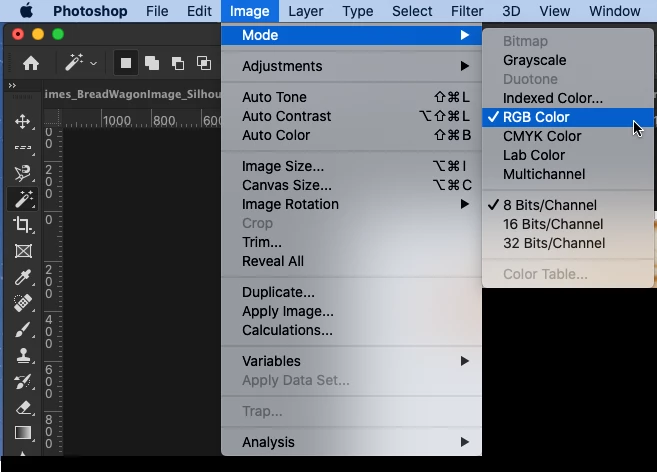Select the Magic Wand tool in toolbar
Image resolution: width=657 pixels, height=472 pixels.
click(x=23, y=199)
